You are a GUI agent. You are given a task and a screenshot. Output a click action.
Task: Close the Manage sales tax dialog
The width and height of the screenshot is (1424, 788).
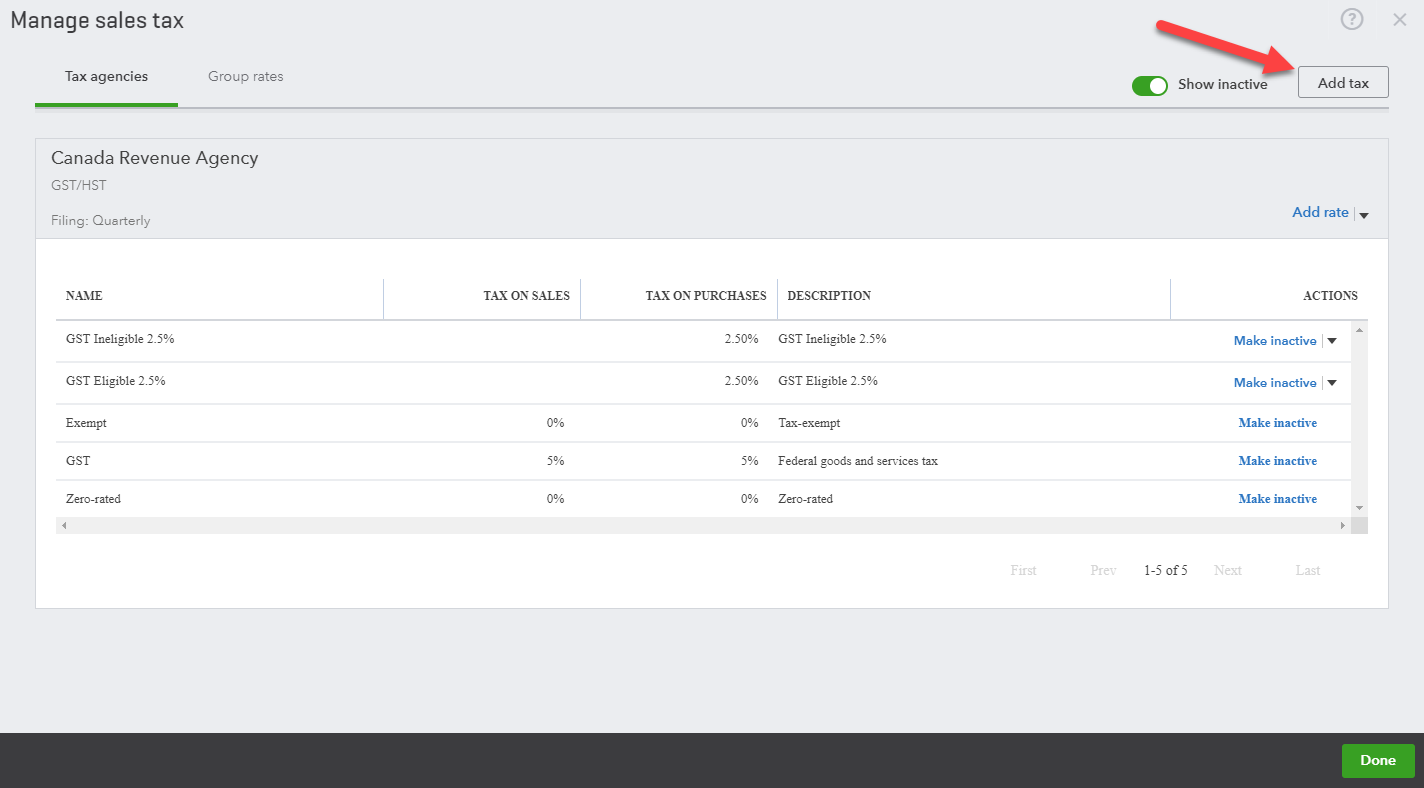pos(1399,19)
